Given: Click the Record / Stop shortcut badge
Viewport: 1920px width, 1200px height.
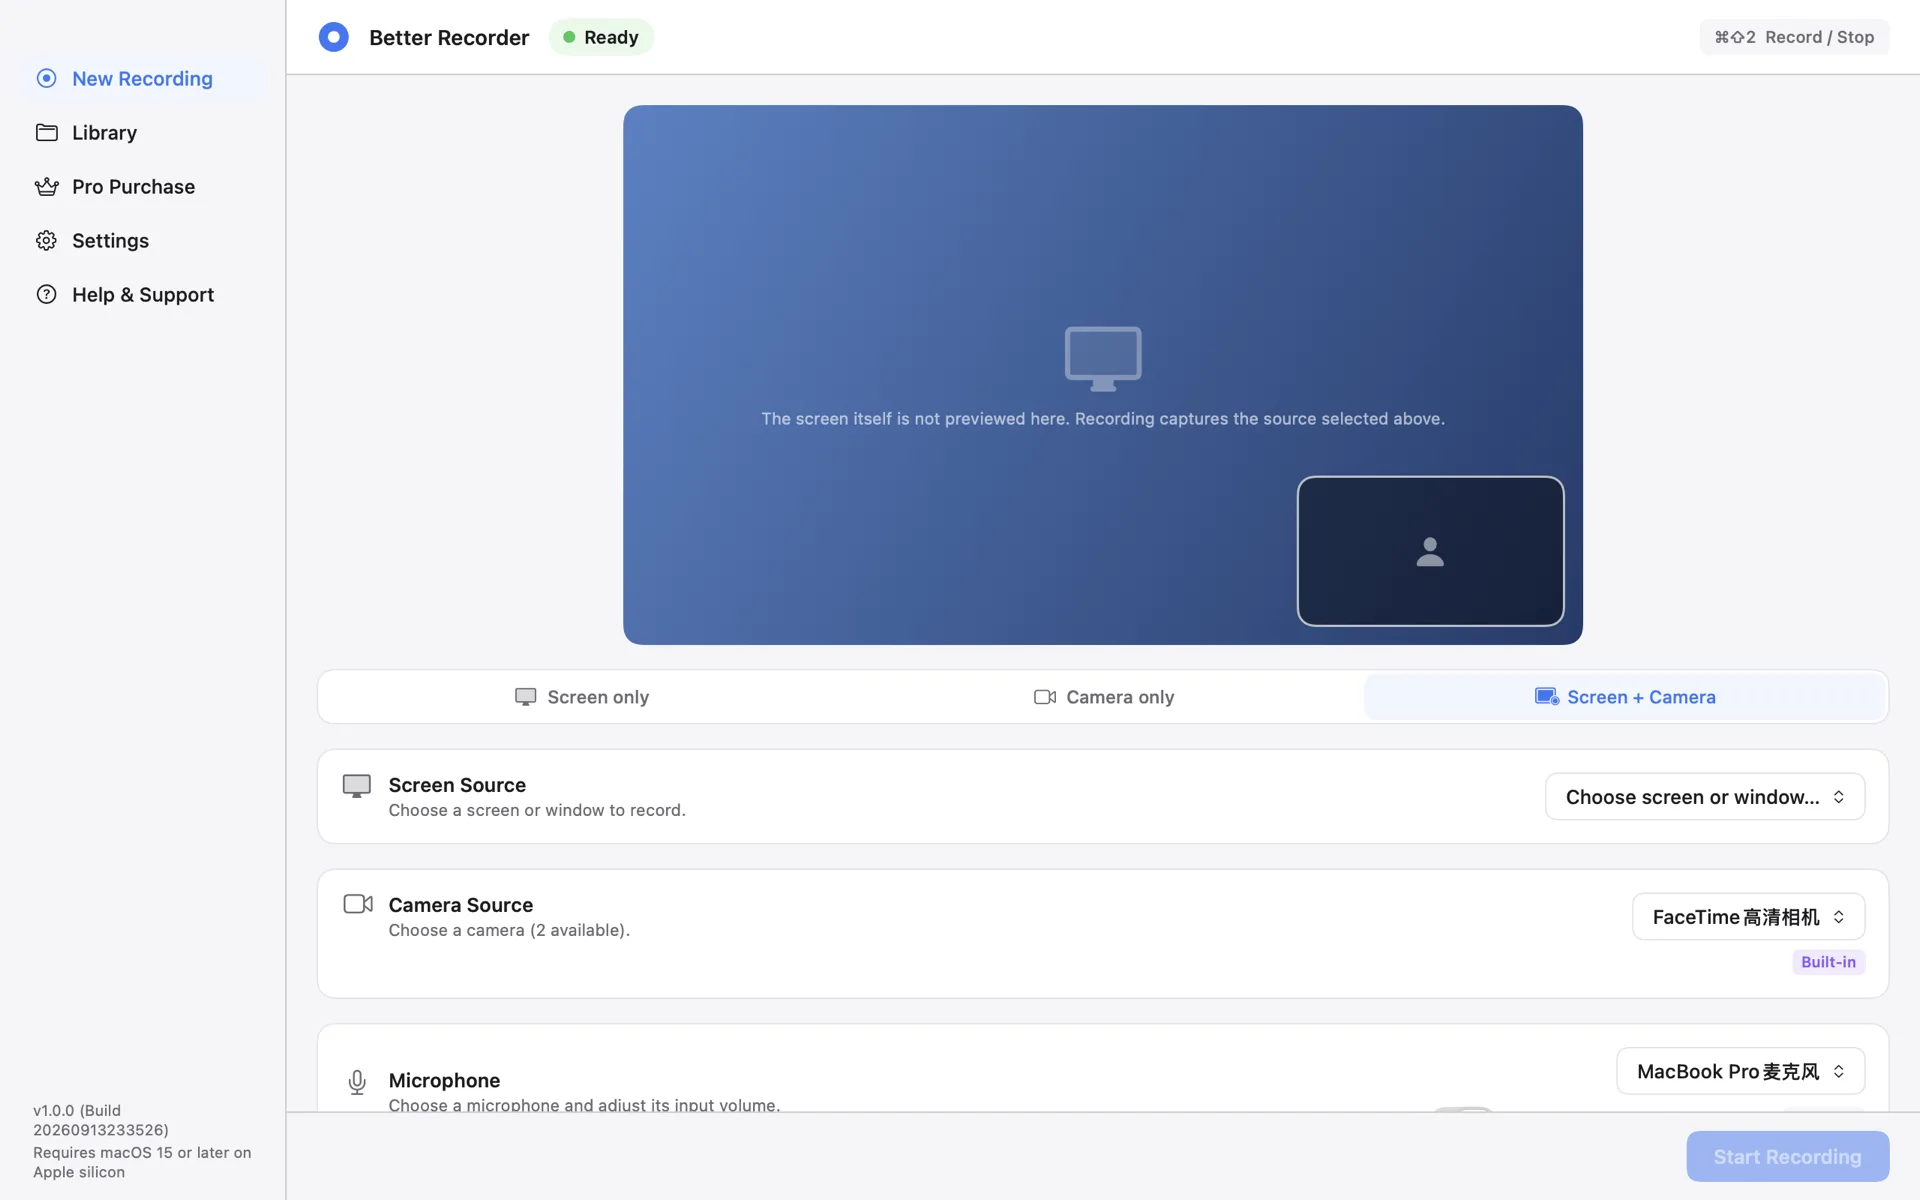Looking at the screenshot, I should [1794, 37].
